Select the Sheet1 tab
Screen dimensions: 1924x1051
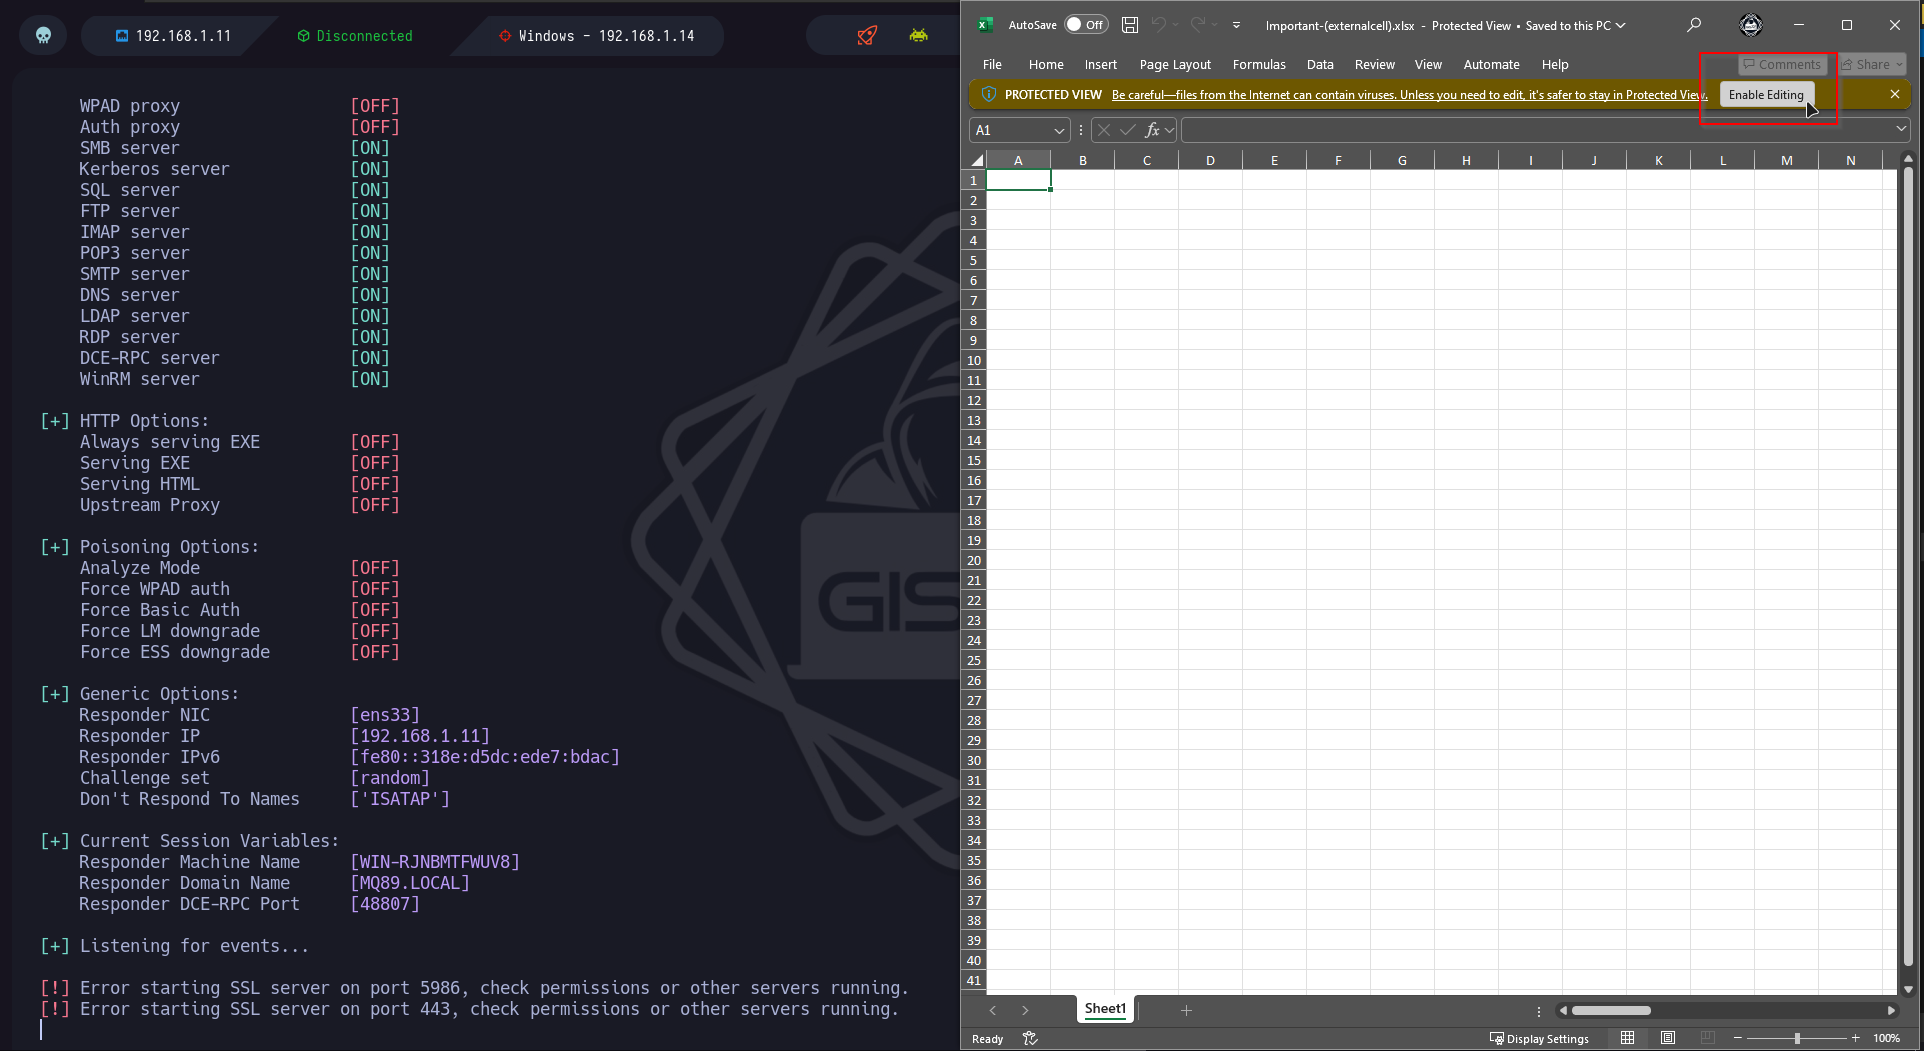coord(1105,1009)
